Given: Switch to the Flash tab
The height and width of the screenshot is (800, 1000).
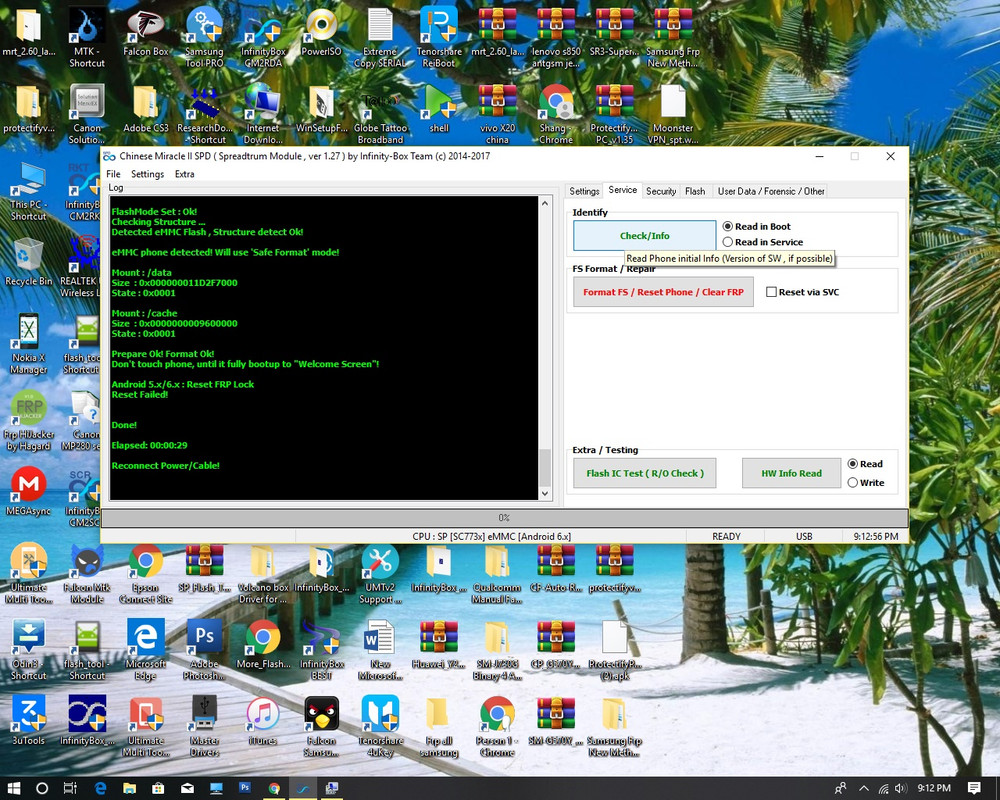Looking at the screenshot, I should point(695,191).
